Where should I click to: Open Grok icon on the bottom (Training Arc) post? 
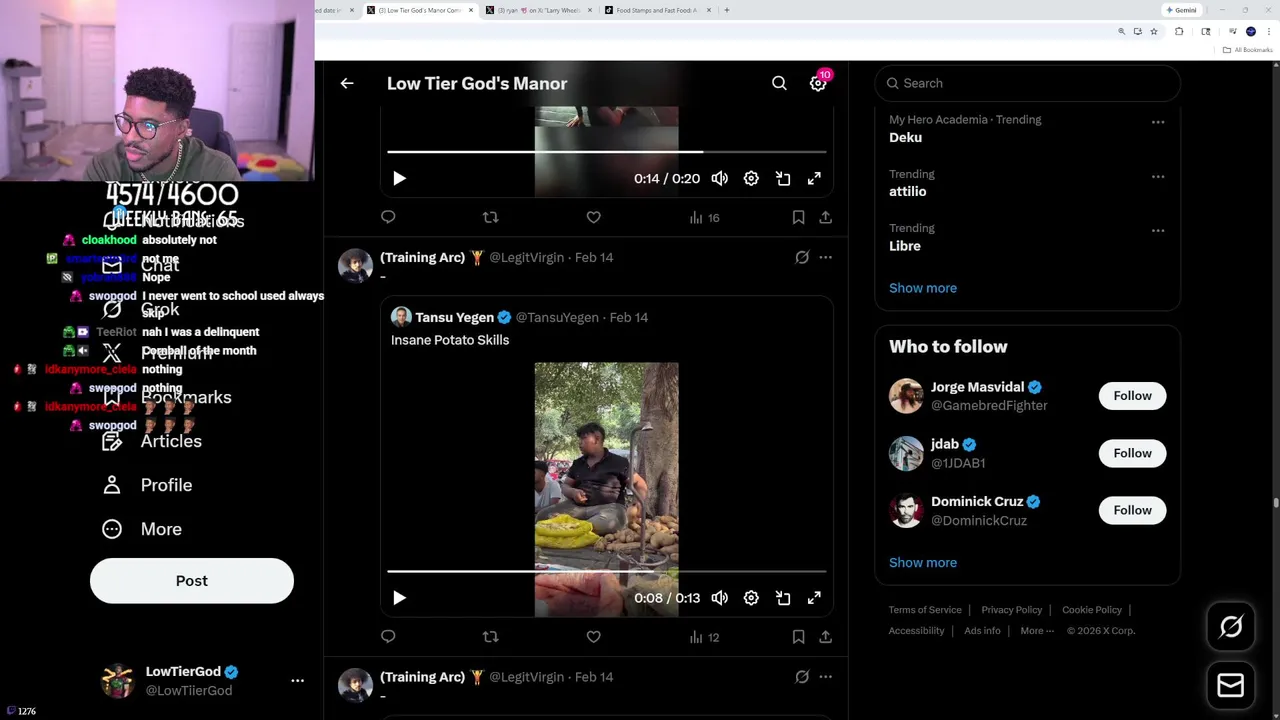[802, 677]
